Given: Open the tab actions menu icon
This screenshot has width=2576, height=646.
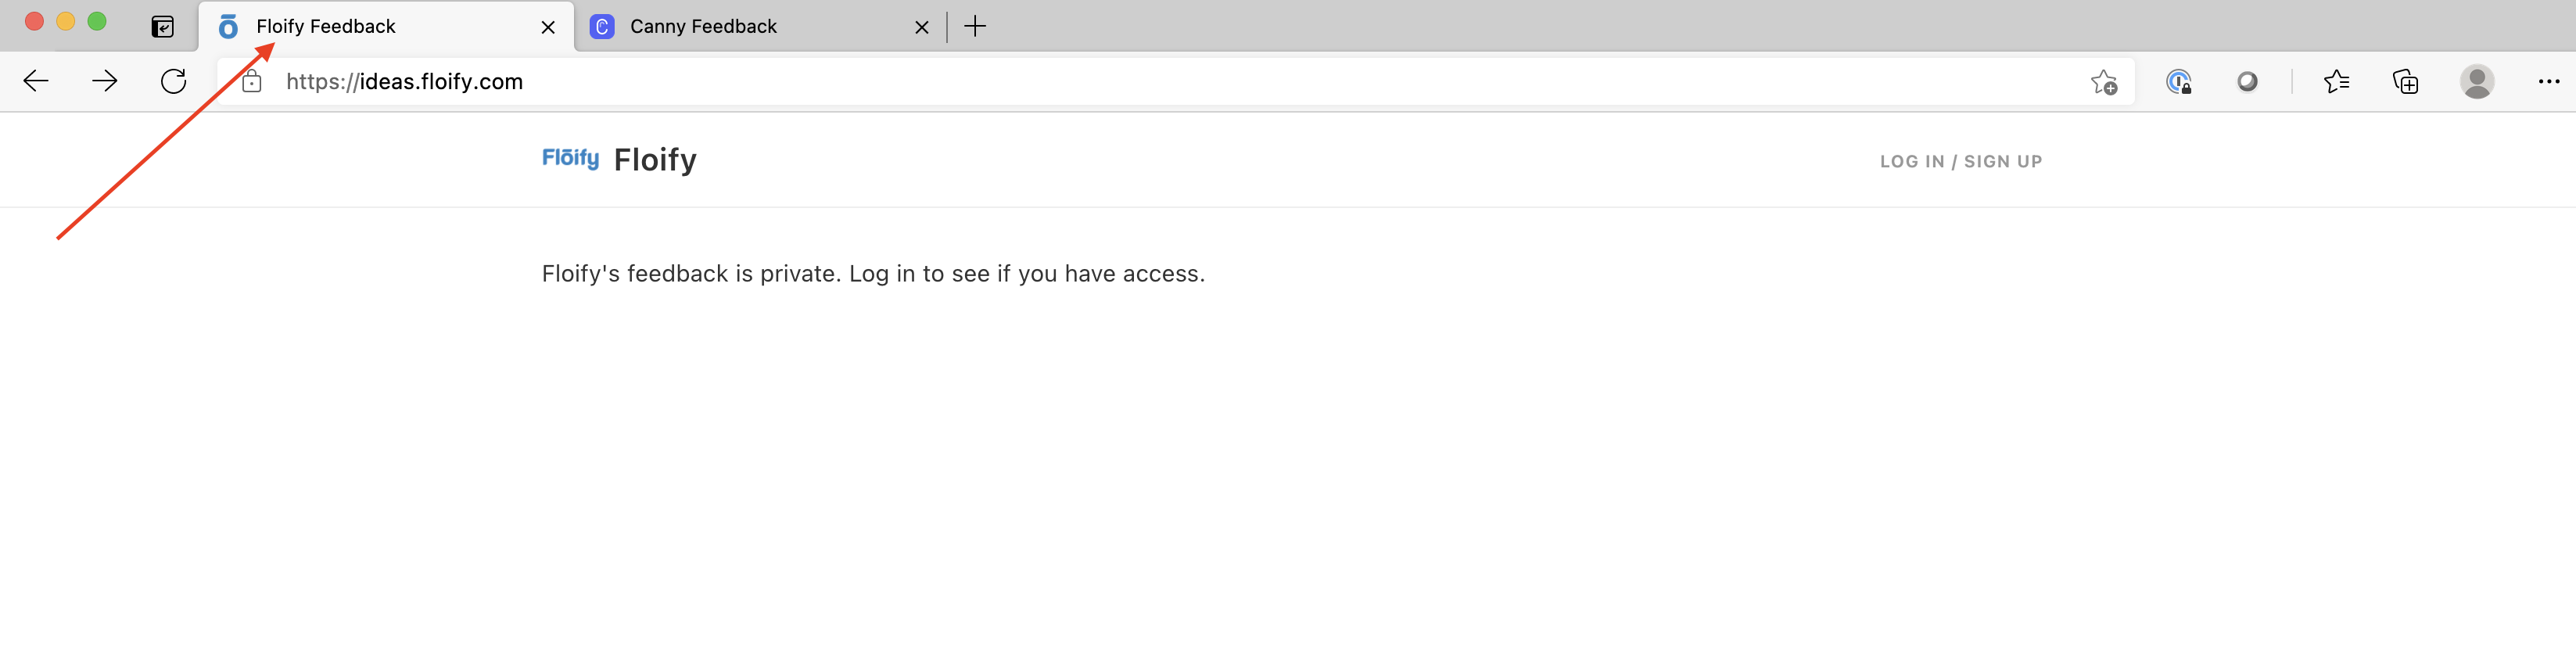Looking at the screenshot, I should click(162, 27).
